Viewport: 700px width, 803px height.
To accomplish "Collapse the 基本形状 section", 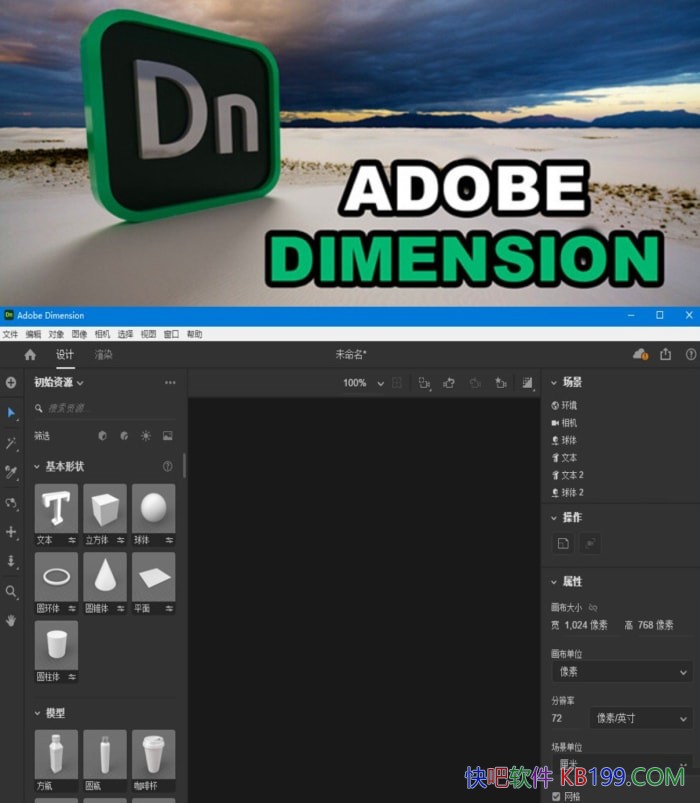I will (38, 467).
